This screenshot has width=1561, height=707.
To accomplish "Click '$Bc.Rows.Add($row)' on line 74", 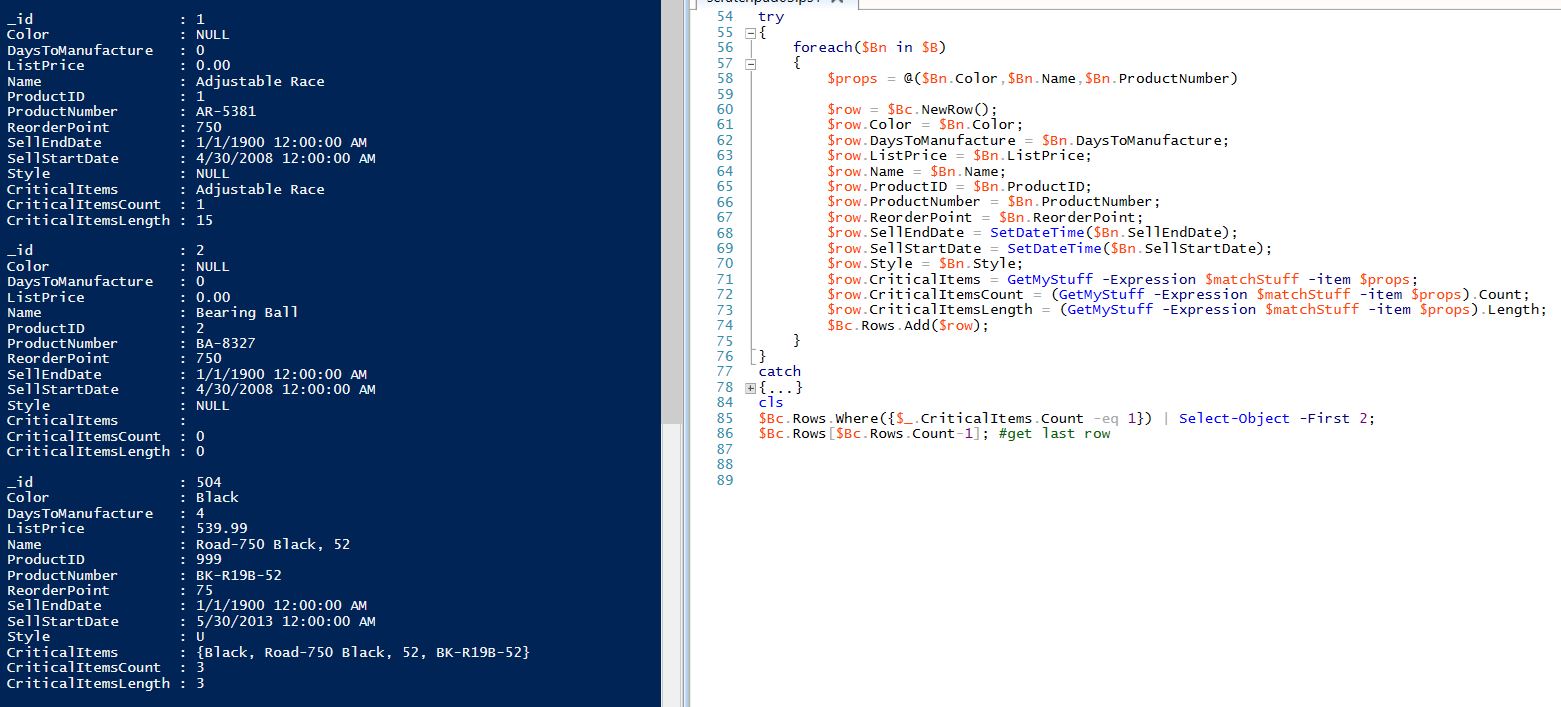I will 903,325.
